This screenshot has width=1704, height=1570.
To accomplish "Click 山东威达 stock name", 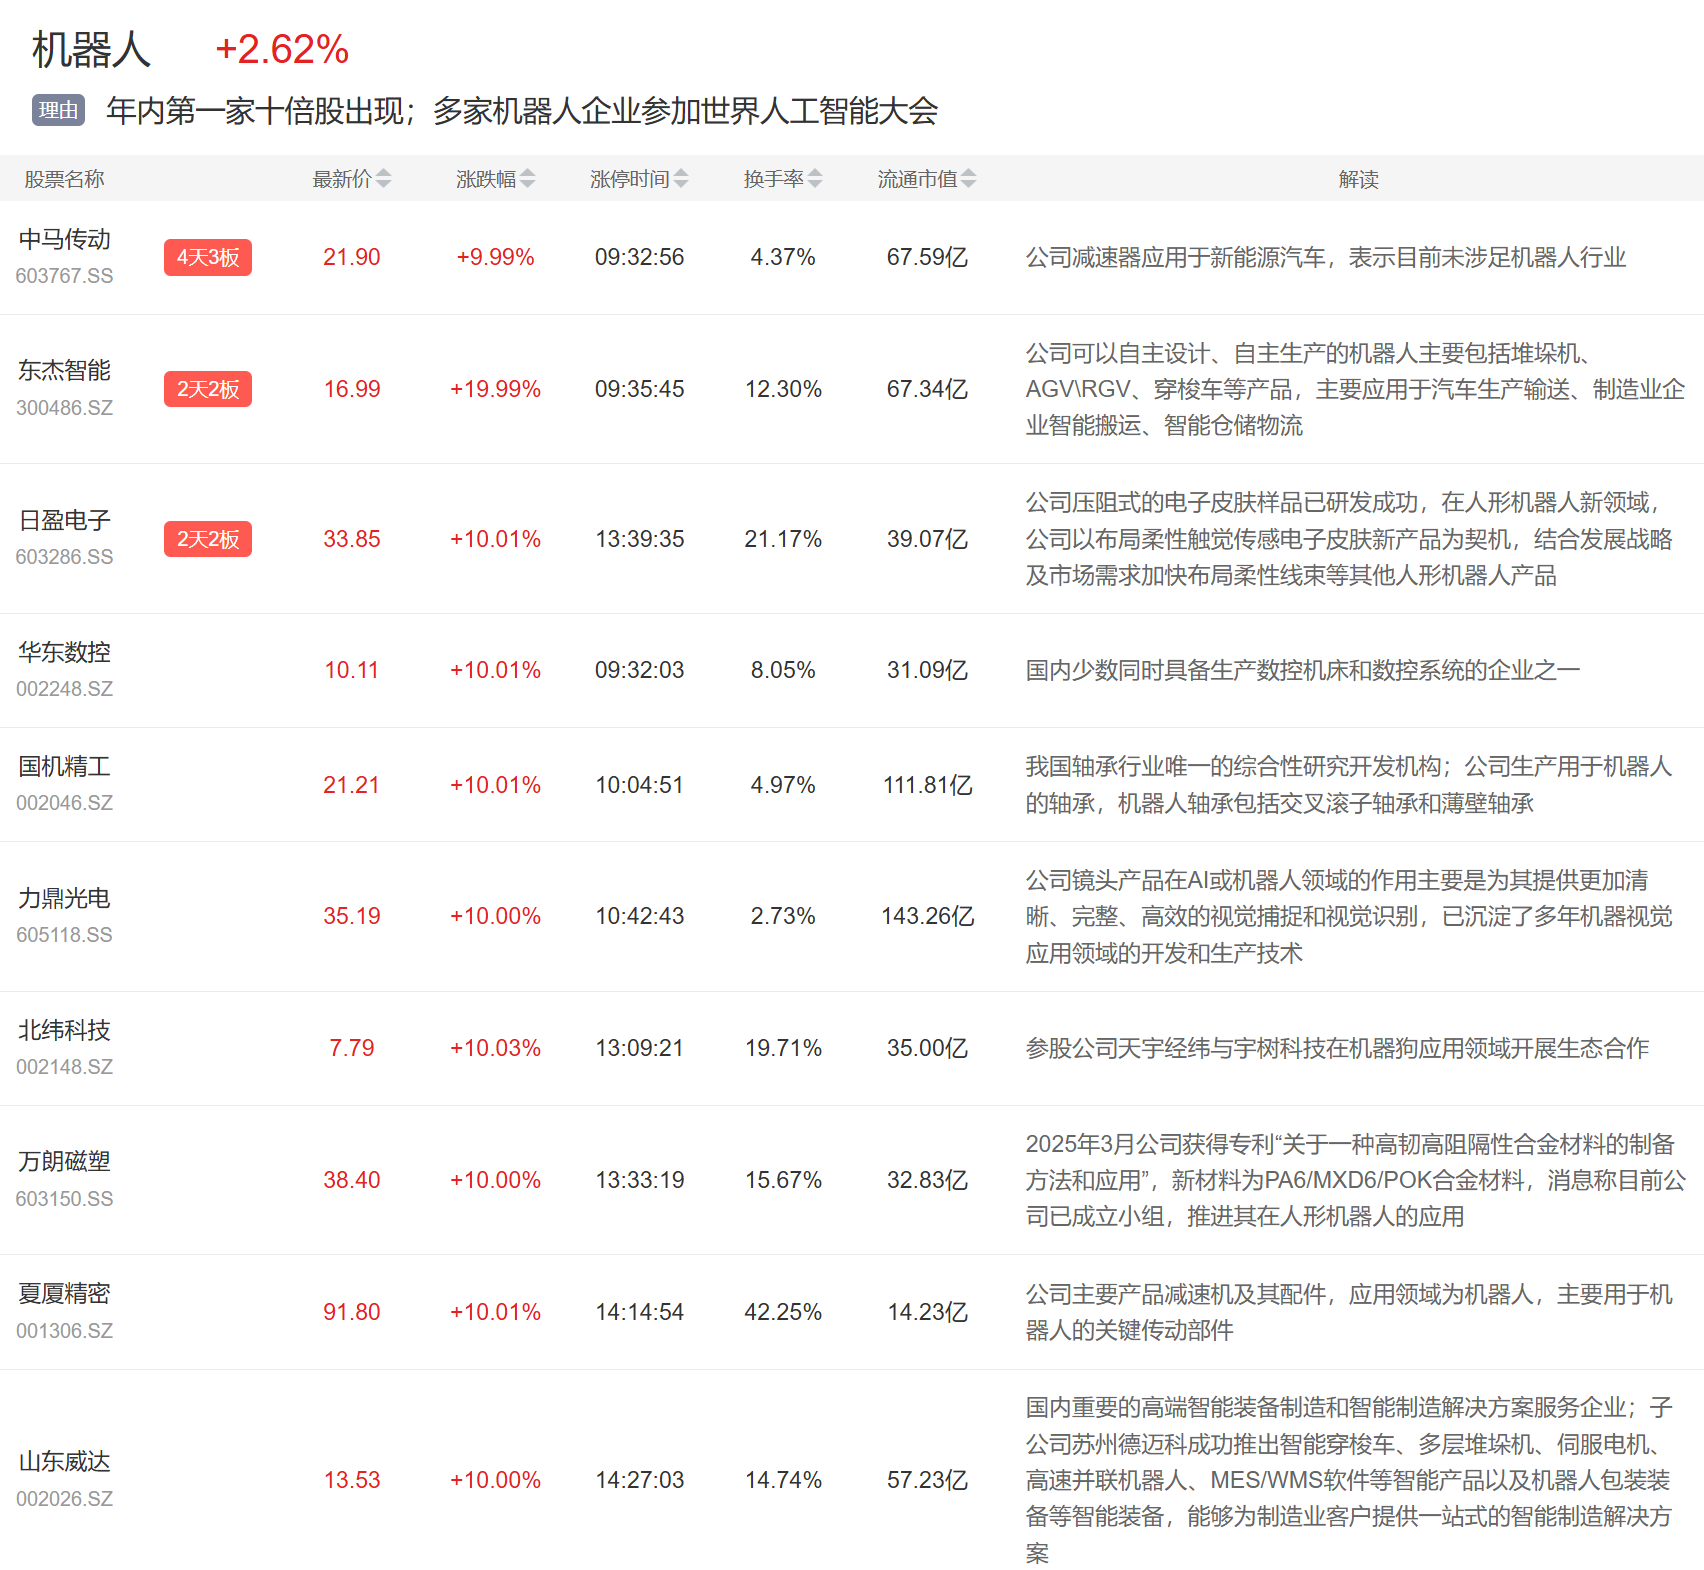I will pos(65,1461).
